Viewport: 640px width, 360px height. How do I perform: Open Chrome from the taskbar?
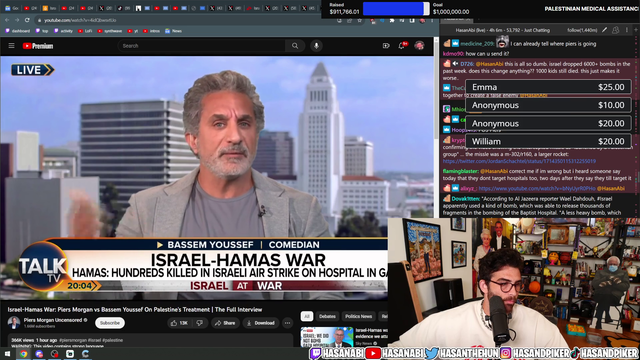[x=23, y=353]
